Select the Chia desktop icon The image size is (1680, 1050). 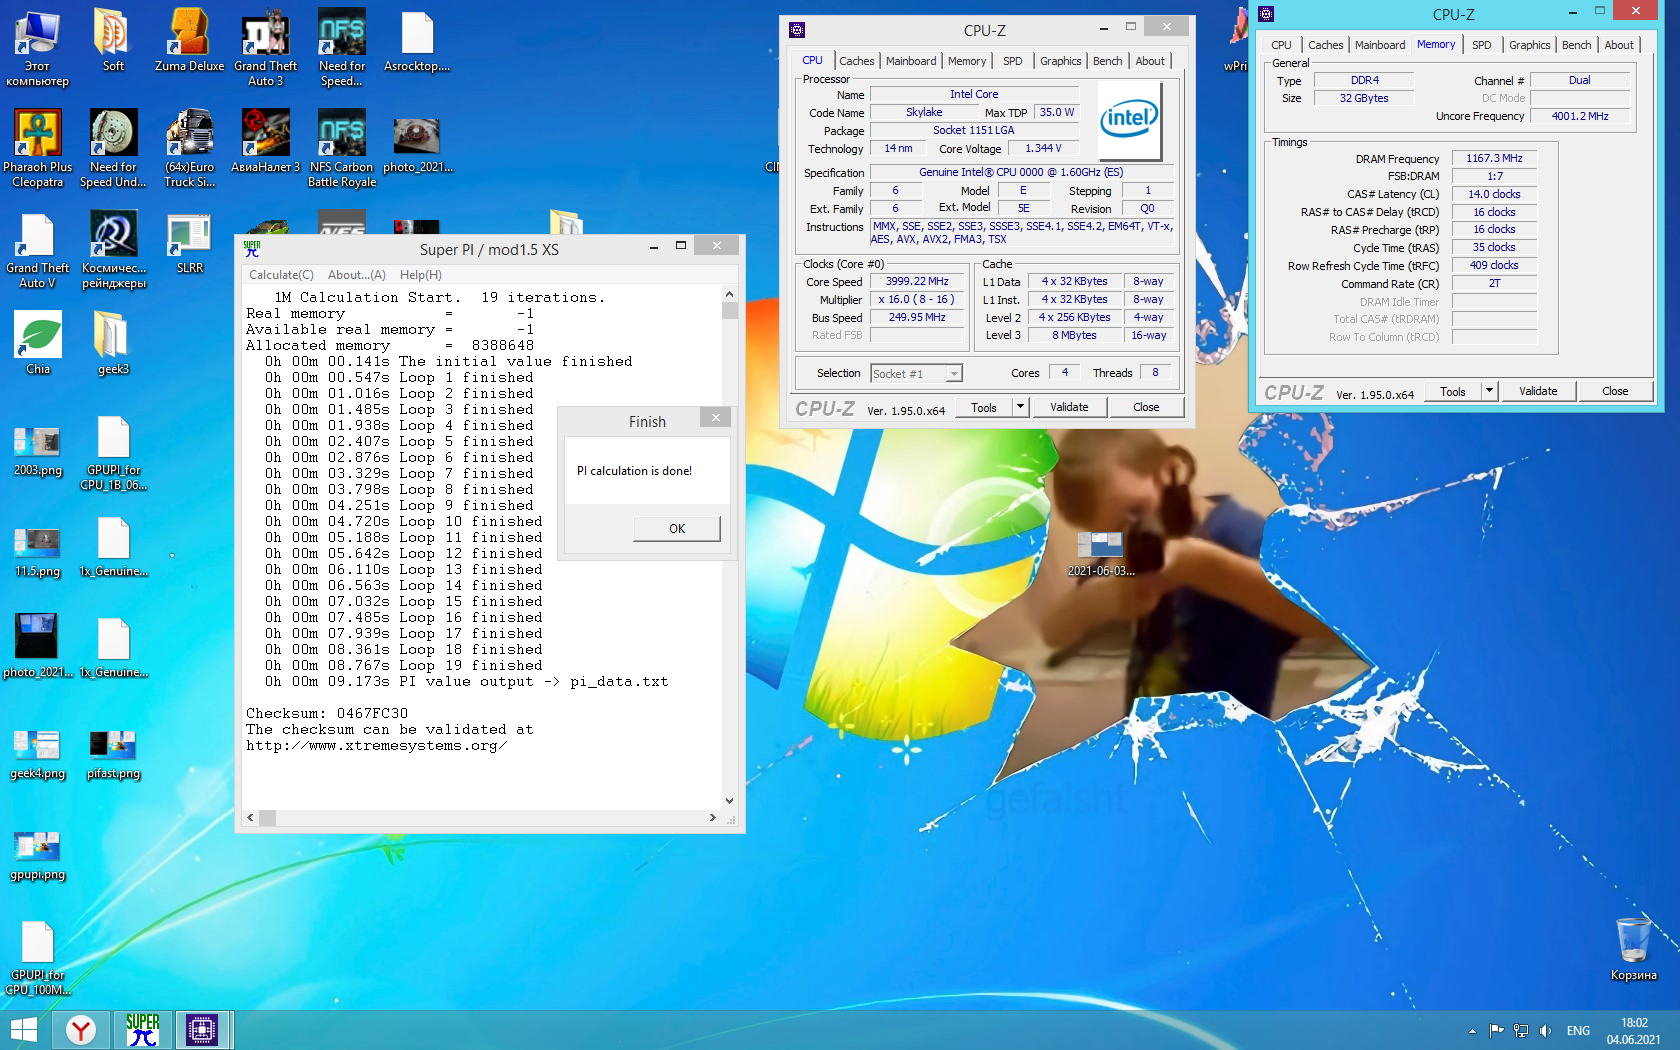38,343
